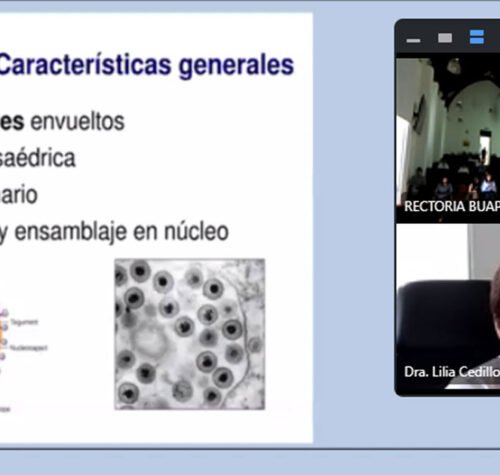Click the RECTORIA BUAP name label
The image size is (500, 475).
click(x=452, y=207)
